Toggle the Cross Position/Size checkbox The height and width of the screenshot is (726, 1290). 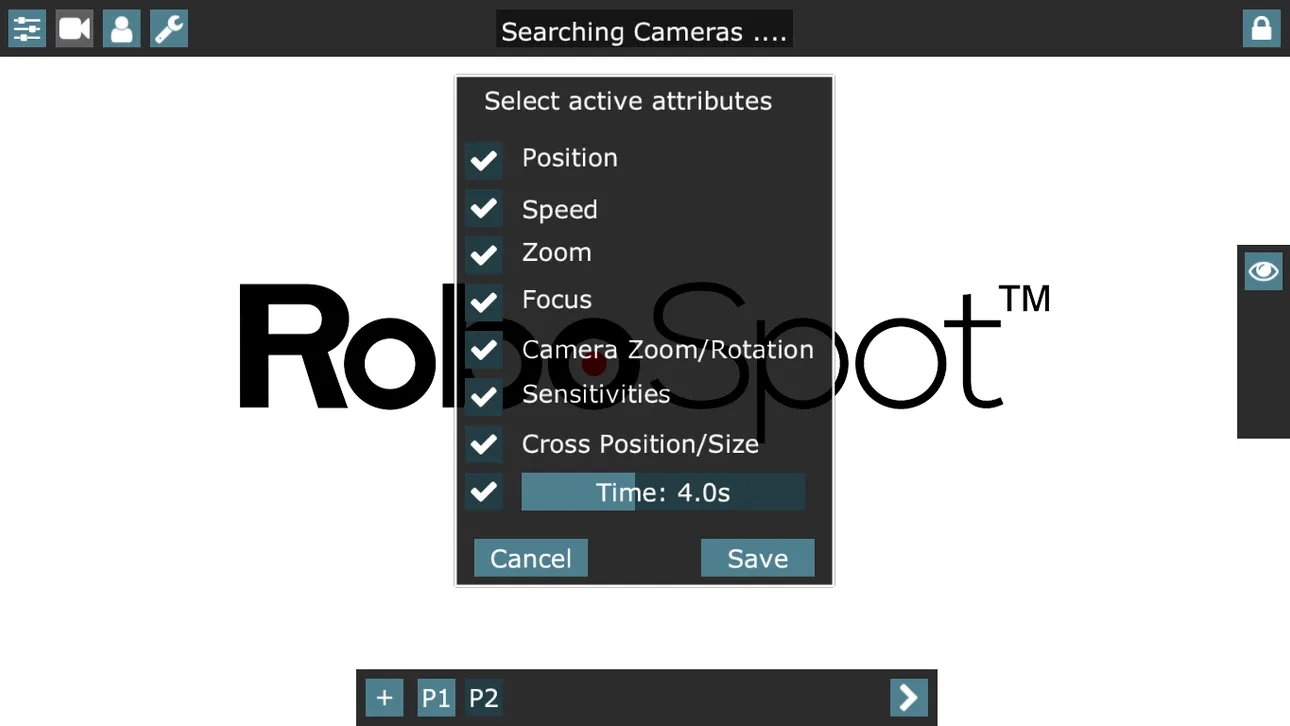[483, 444]
